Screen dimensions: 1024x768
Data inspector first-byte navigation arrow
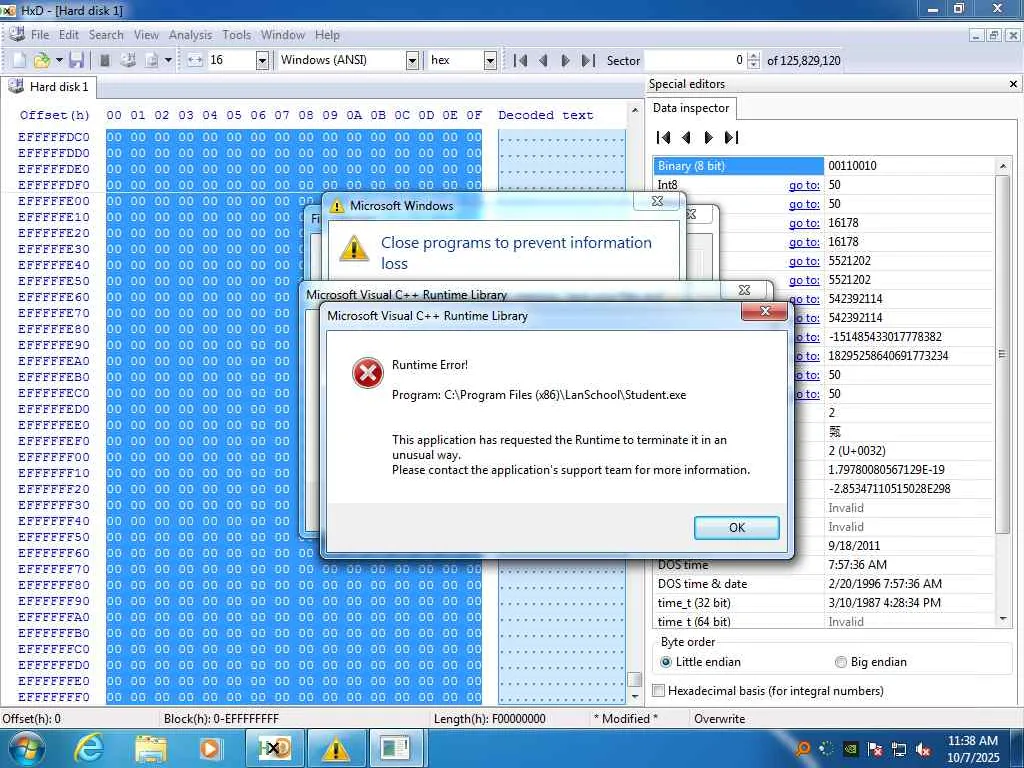tap(664, 137)
